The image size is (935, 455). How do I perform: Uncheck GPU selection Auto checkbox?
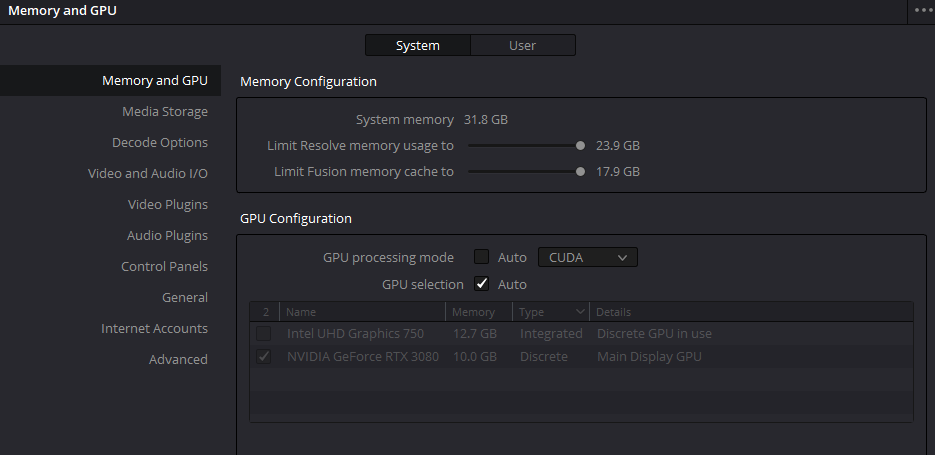[482, 284]
